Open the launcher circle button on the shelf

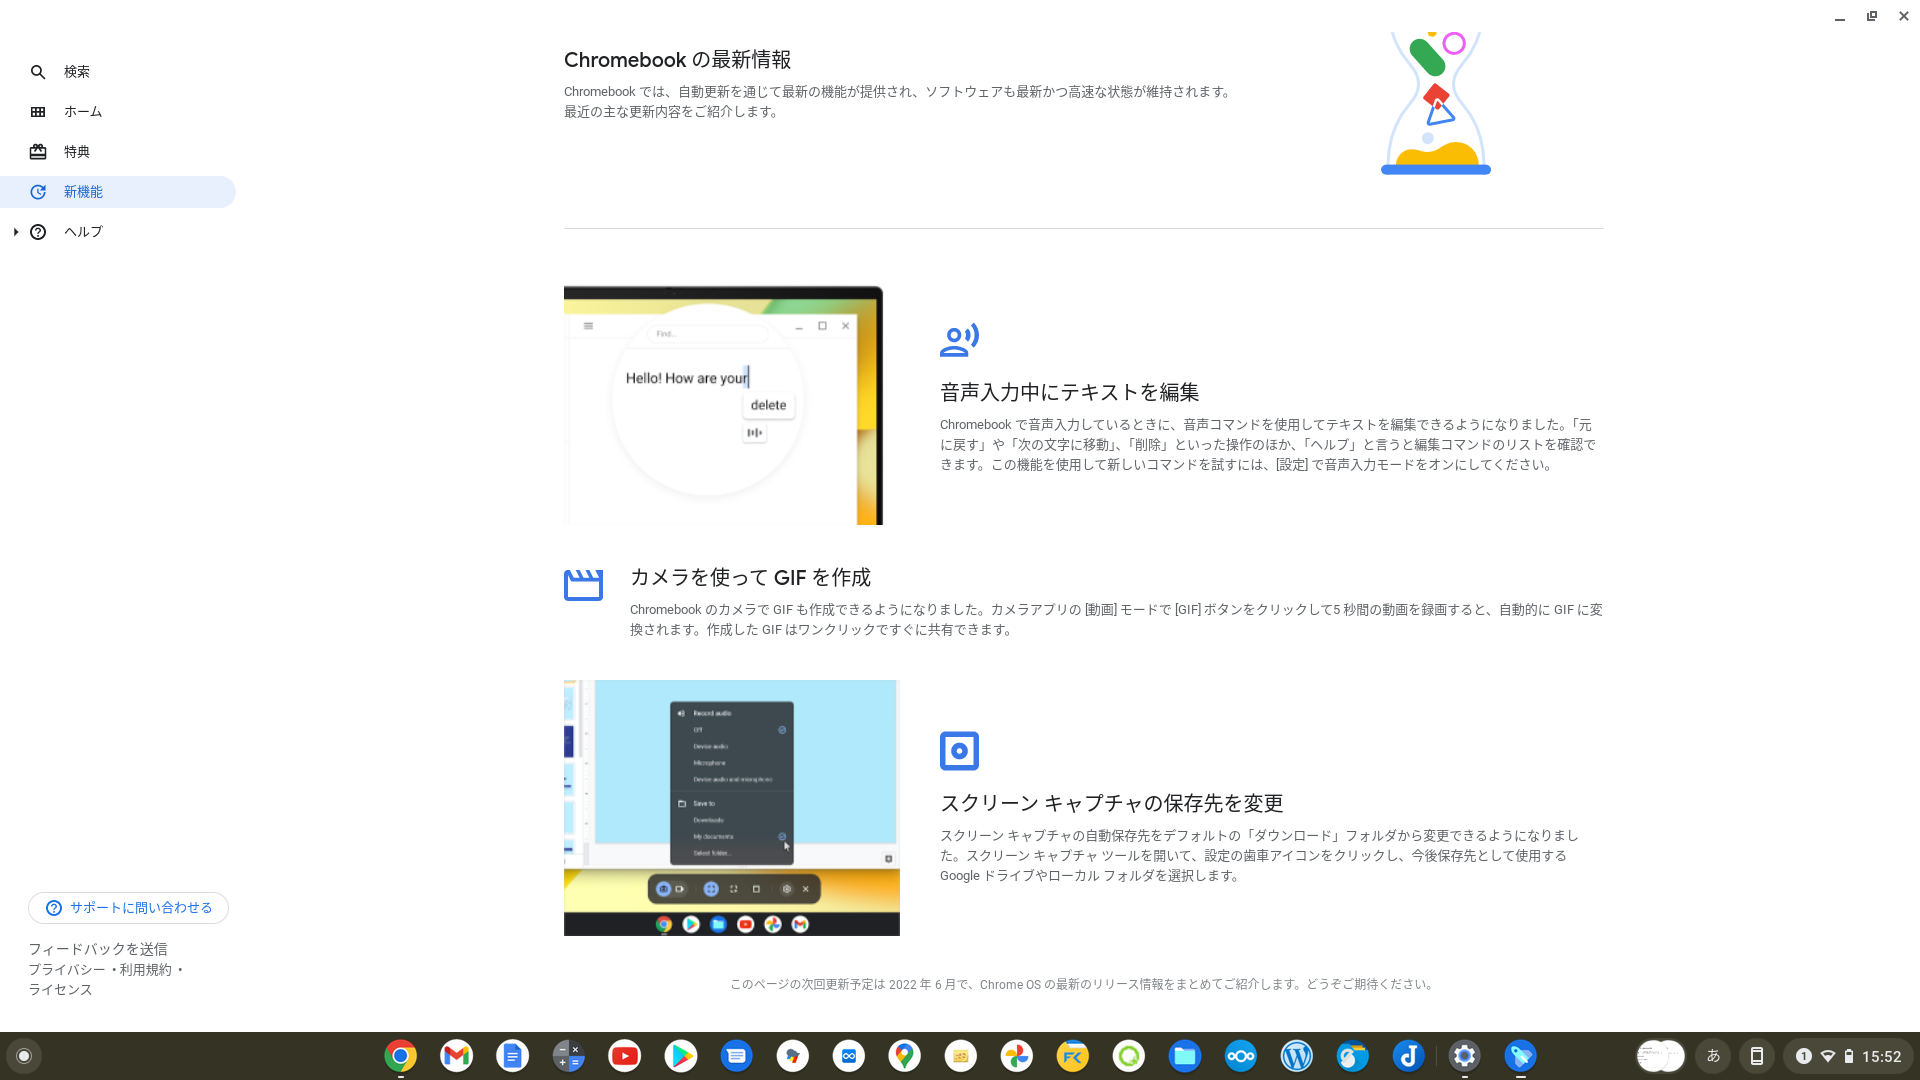[24, 1056]
